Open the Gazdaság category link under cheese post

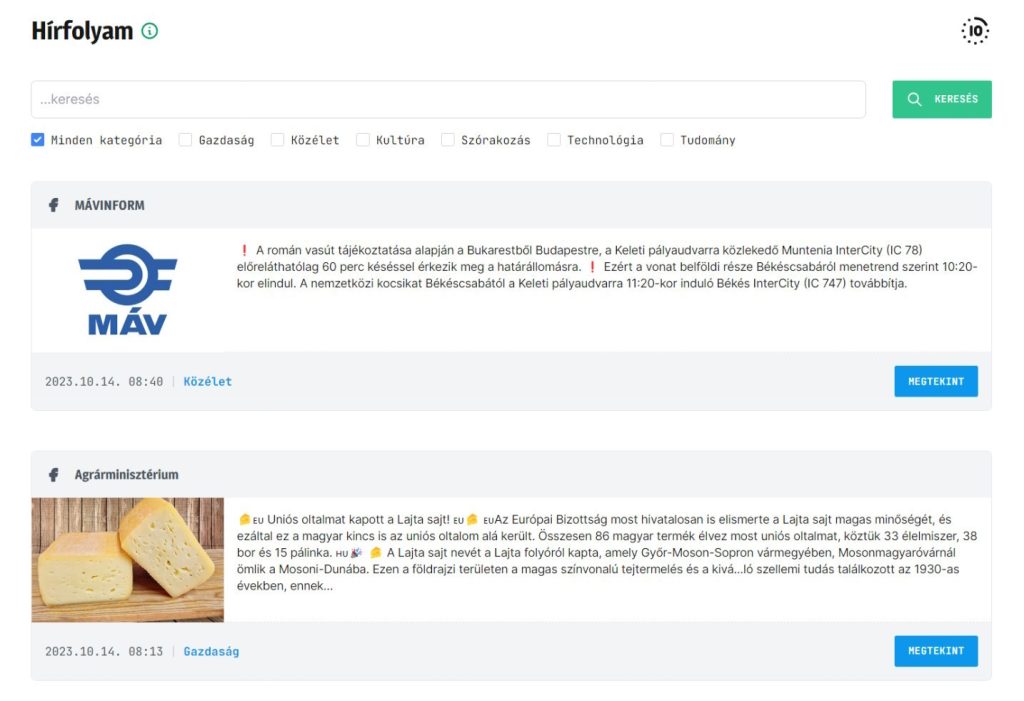pyautogui.click(x=211, y=651)
